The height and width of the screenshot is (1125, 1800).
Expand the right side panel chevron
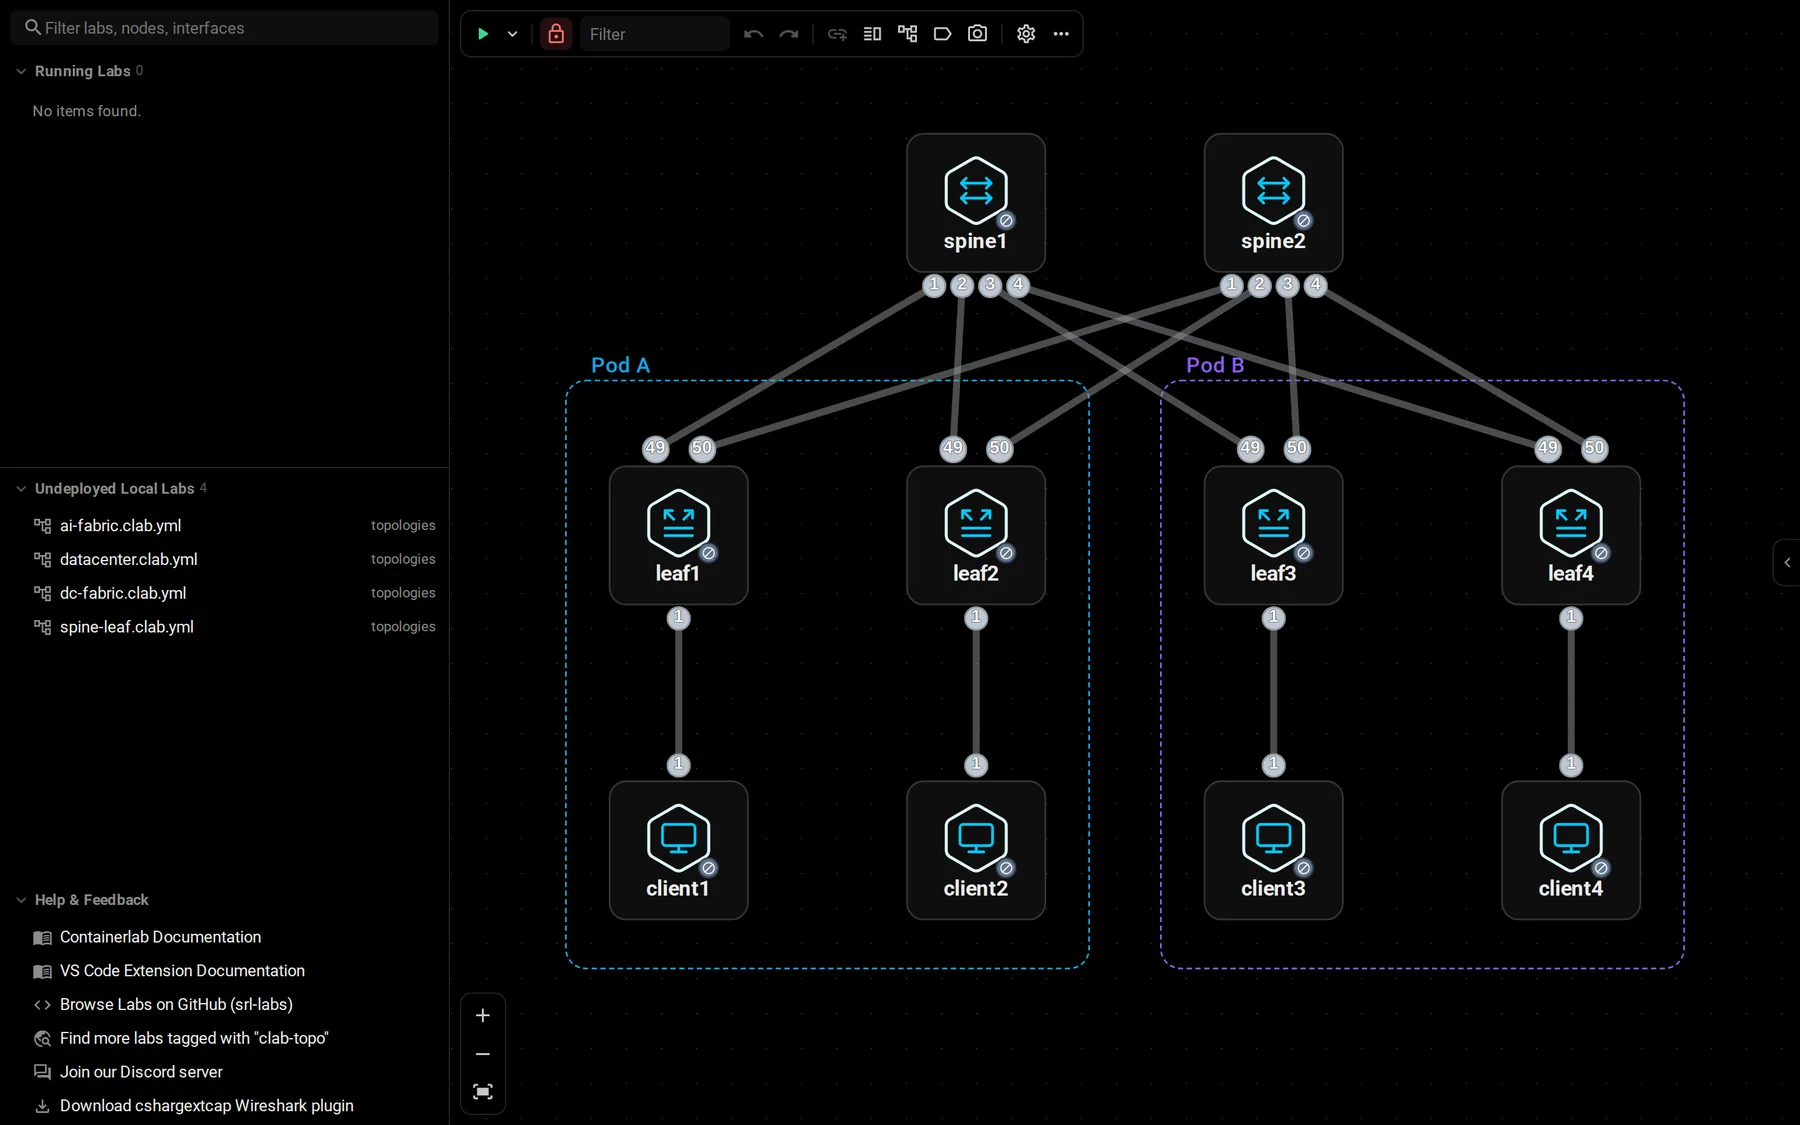1787,563
